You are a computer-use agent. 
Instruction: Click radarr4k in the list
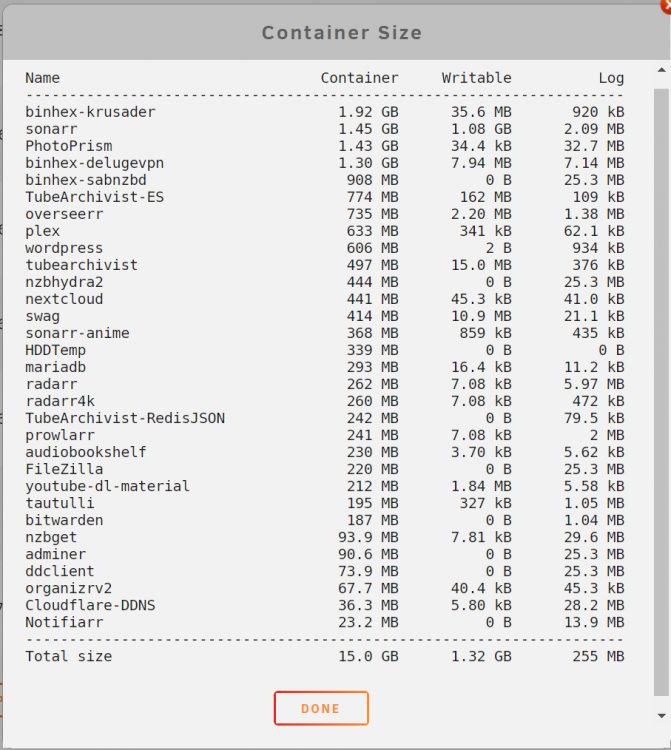click(x=60, y=401)
